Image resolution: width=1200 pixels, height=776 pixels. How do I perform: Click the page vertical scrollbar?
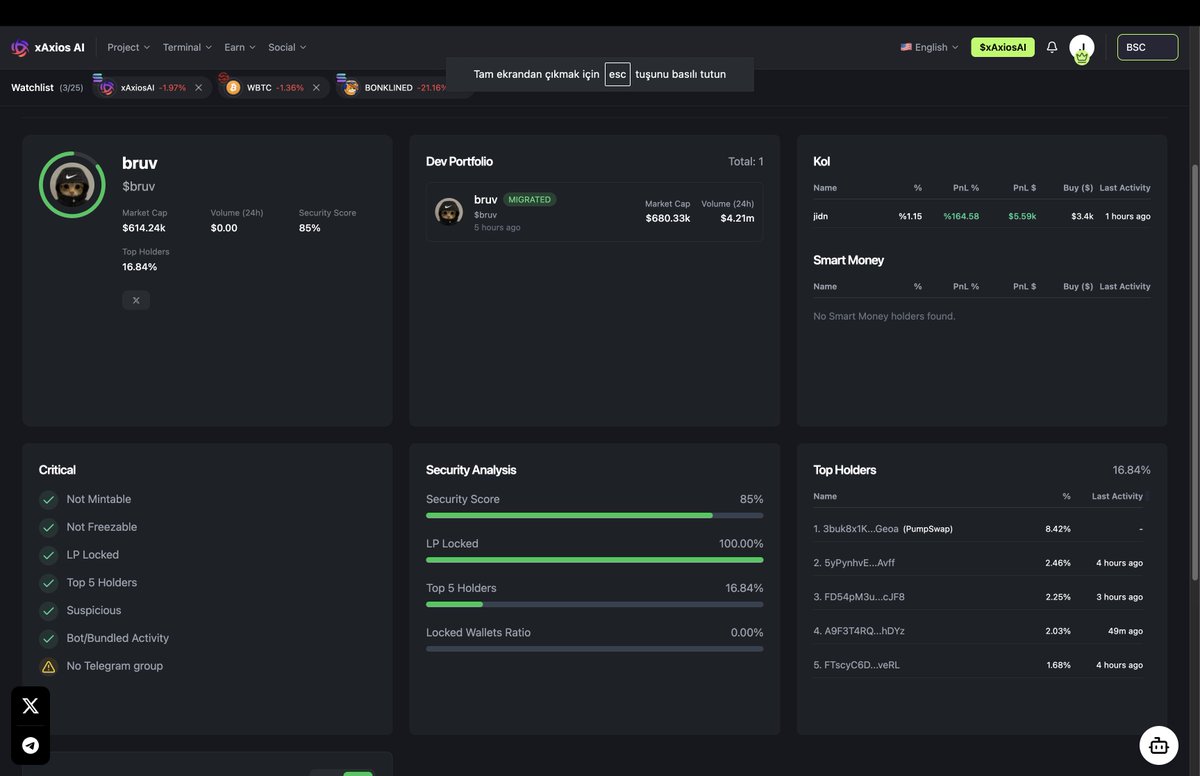pyautogui.click(x=1194, y=370)
